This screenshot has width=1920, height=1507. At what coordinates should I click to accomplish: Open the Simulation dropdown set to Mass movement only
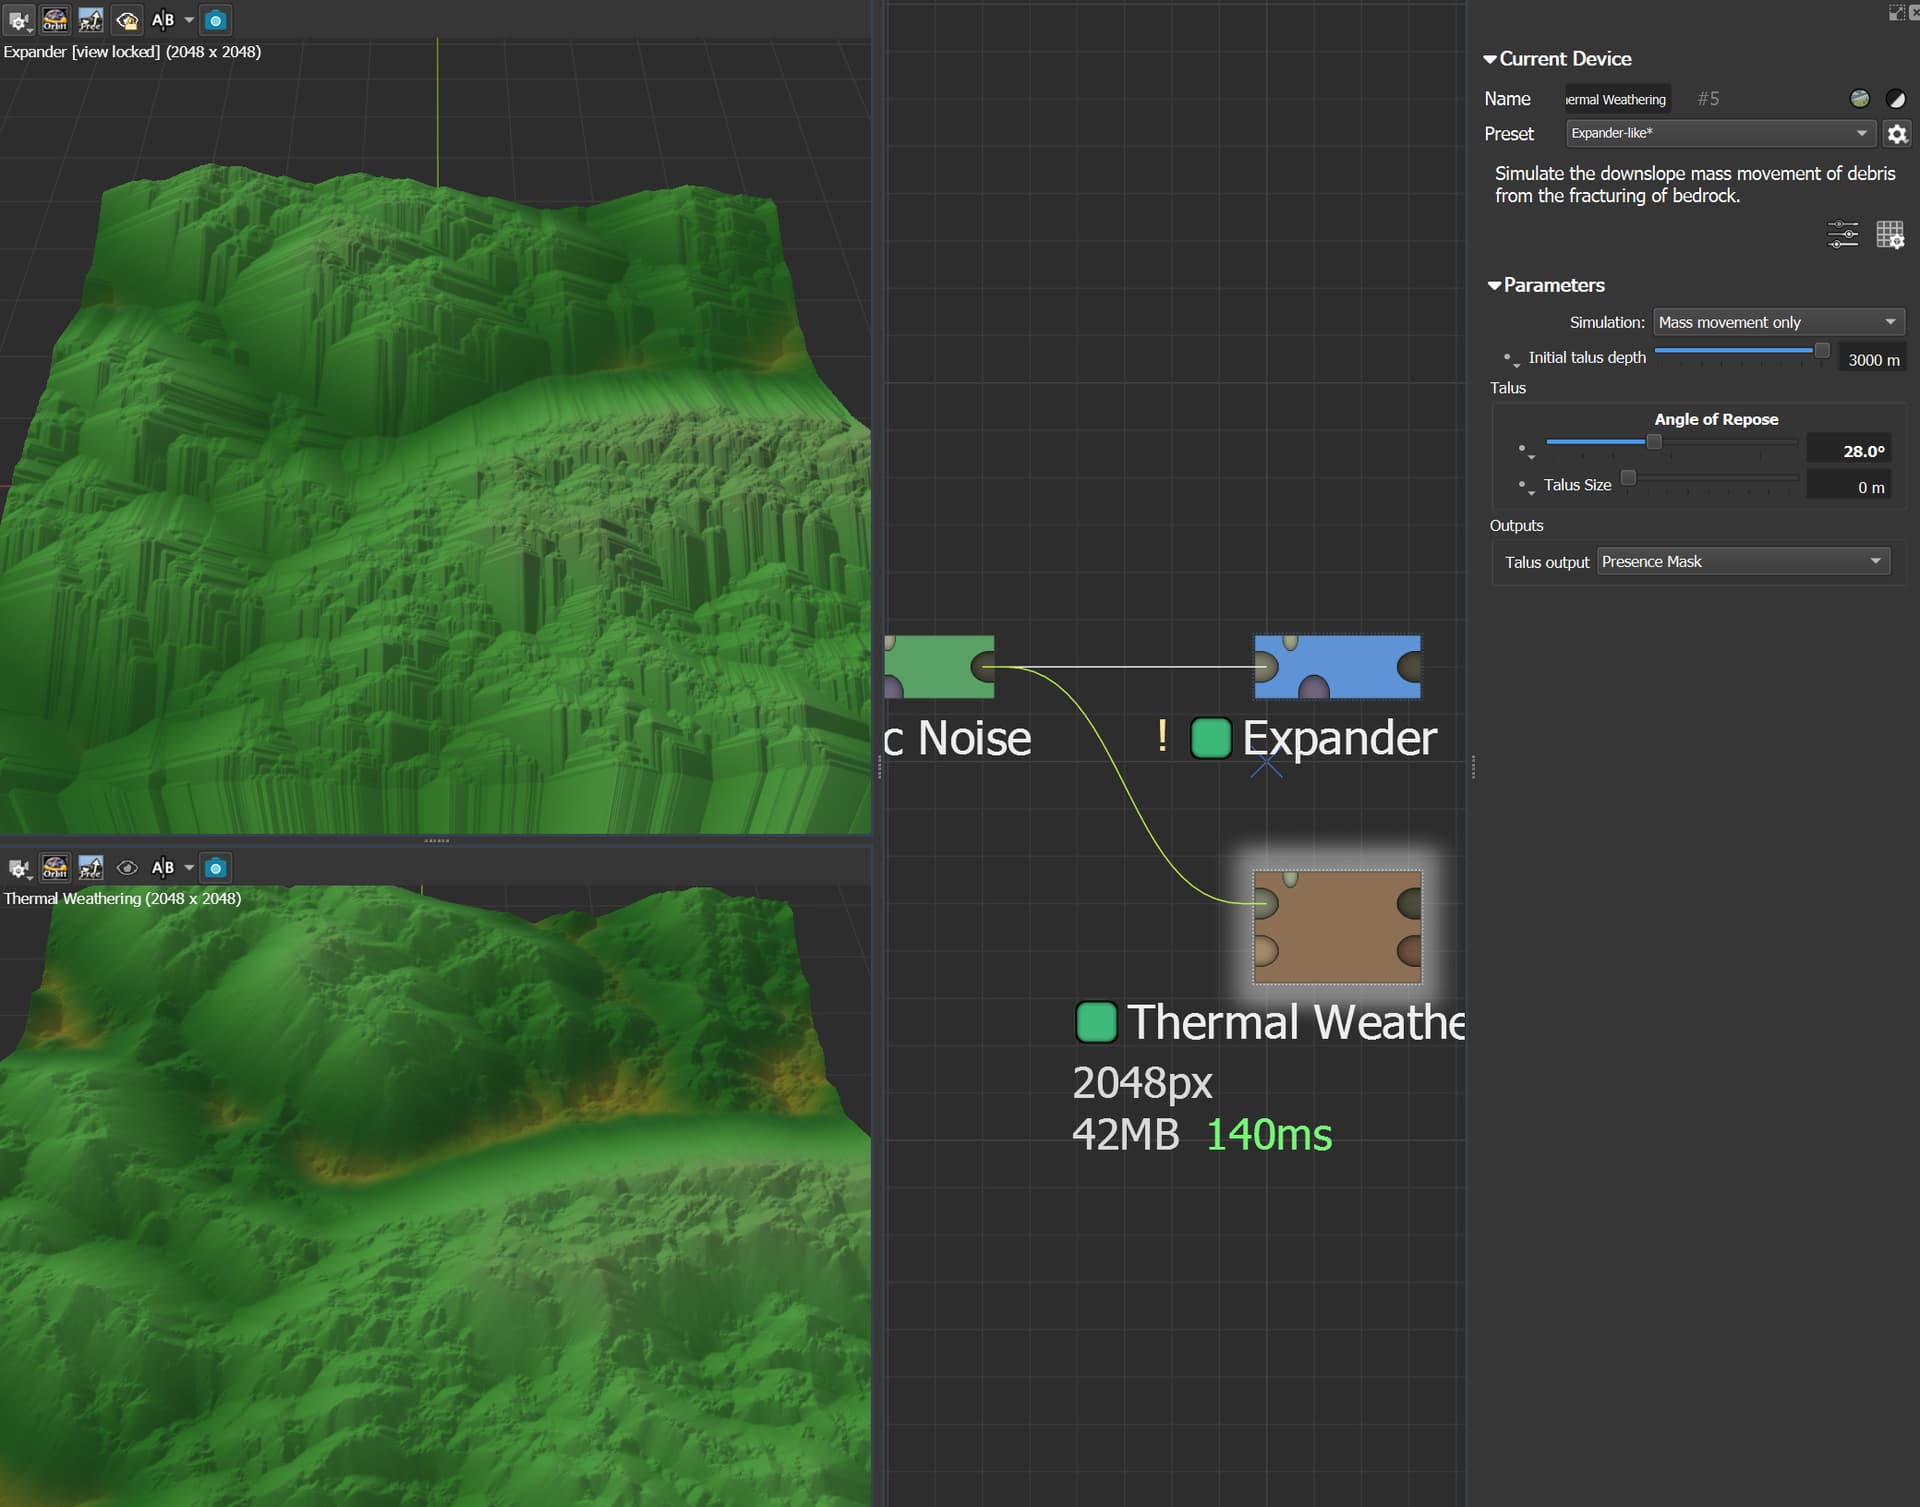[x=1778, y=322]
